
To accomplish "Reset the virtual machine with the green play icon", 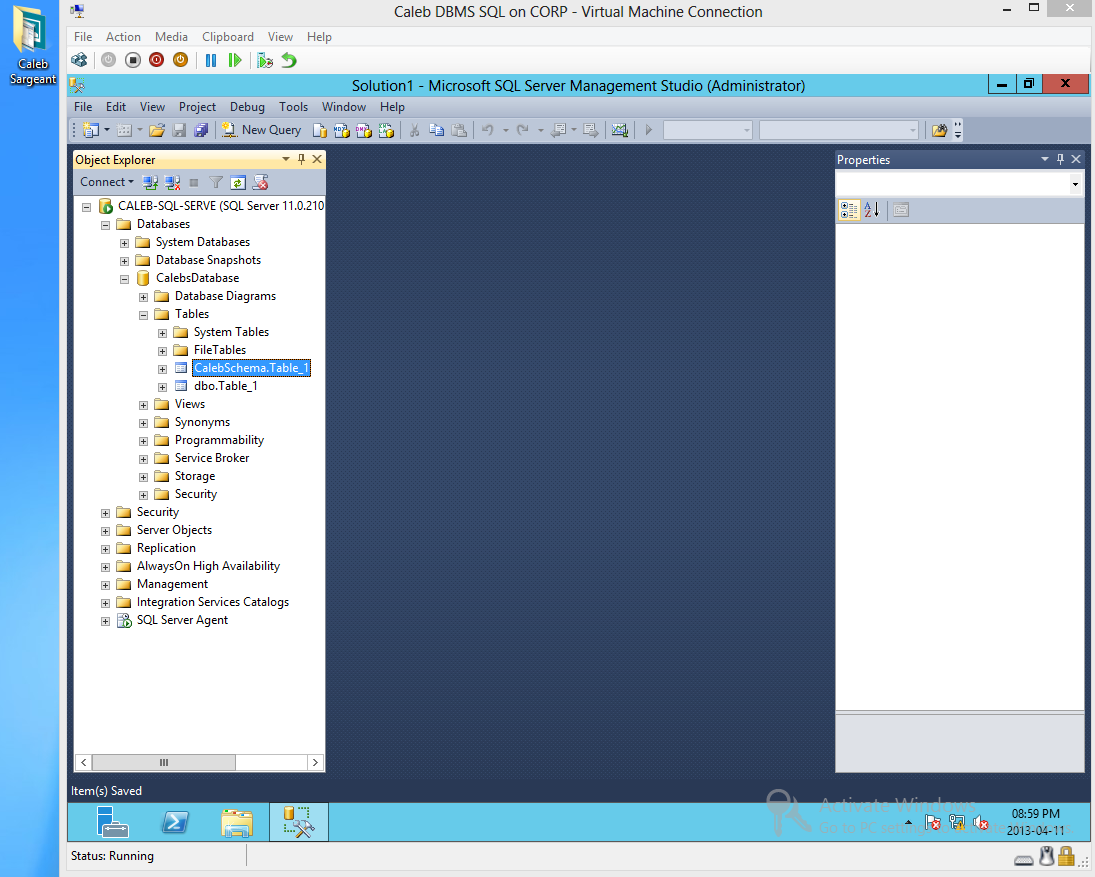I will (235, 60).
